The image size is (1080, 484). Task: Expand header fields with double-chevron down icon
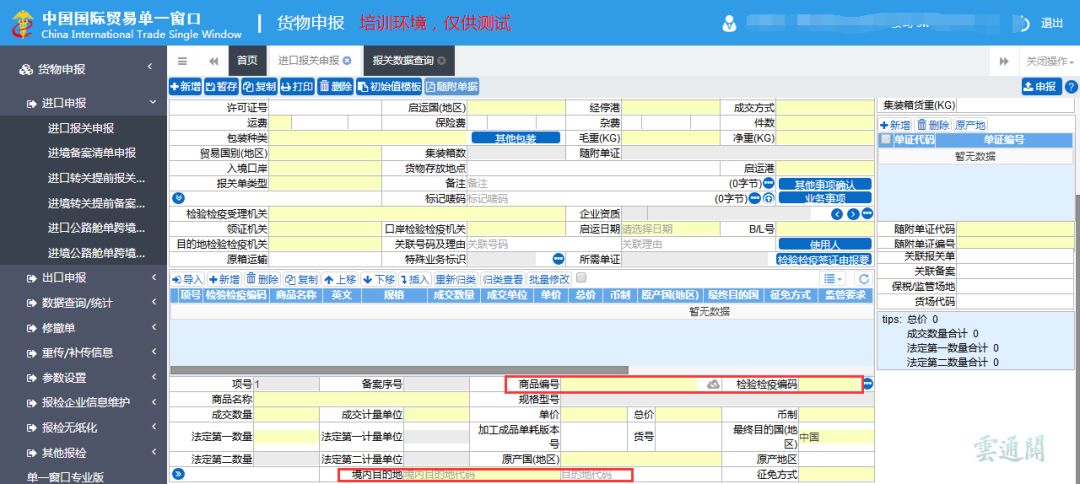pyautogui.click(x=178, y=198)
